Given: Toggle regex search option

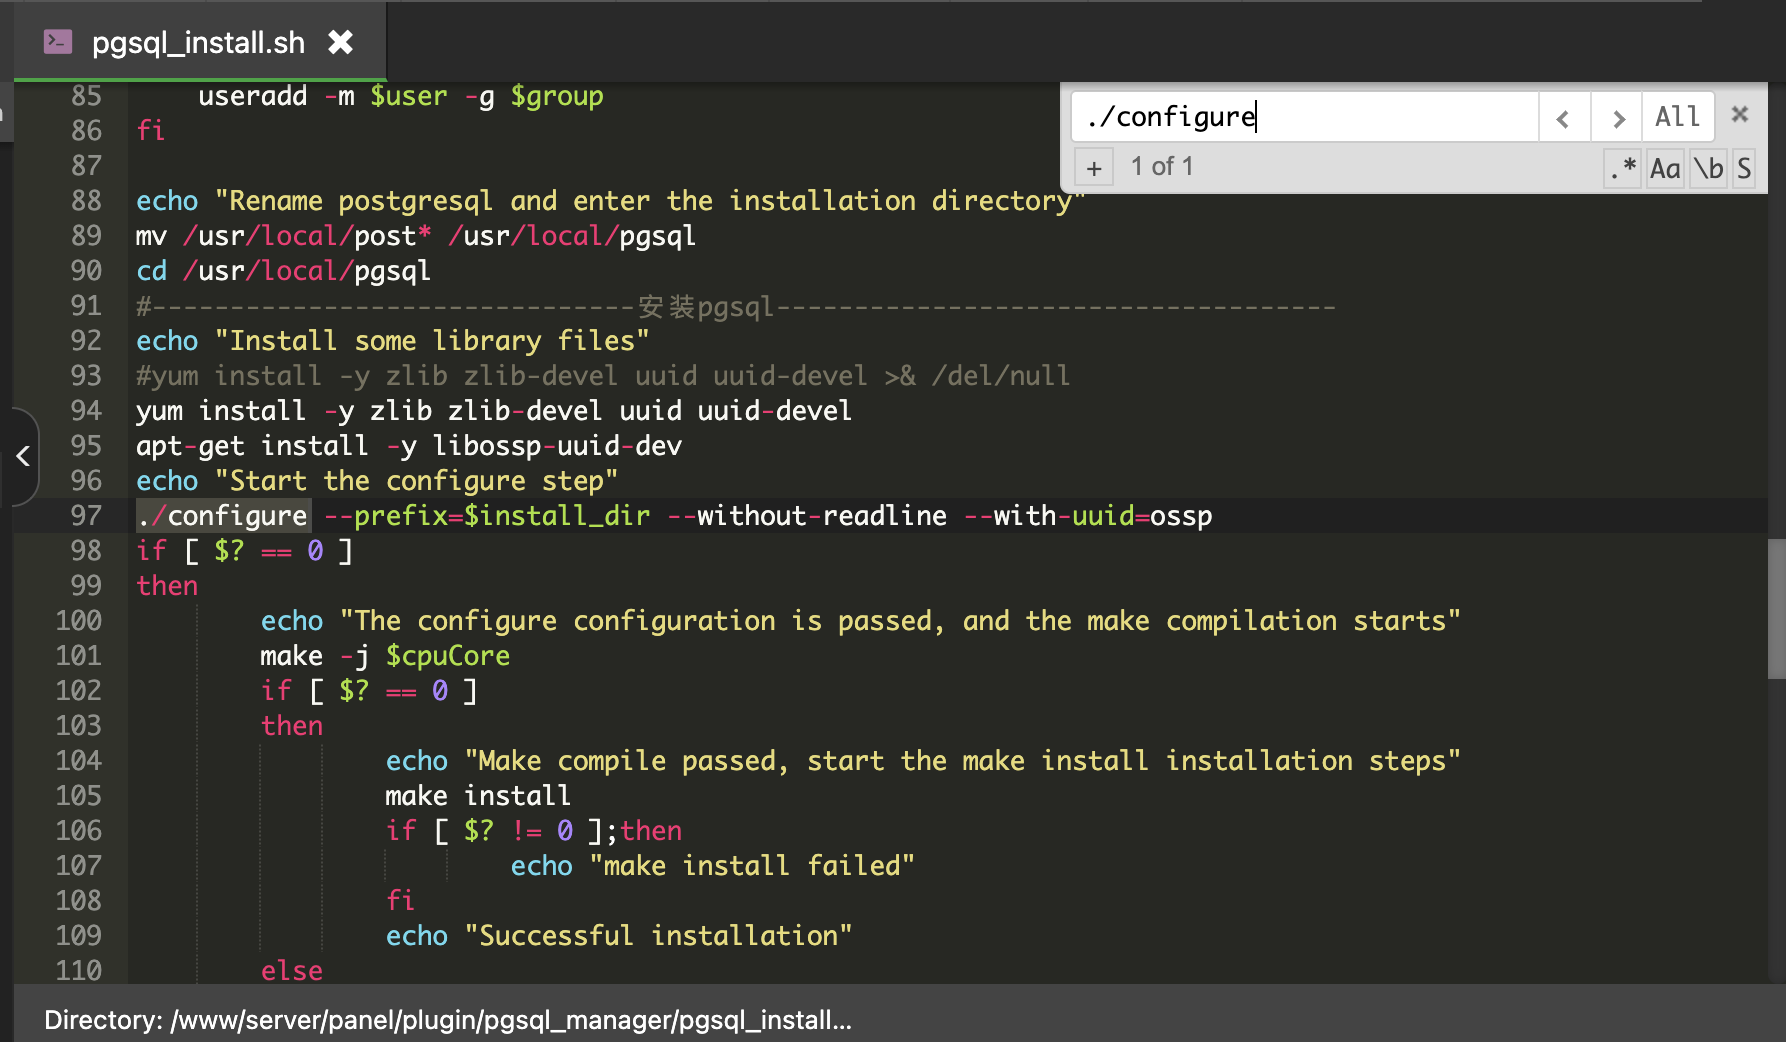Looking at the screenshot, I should 1623,168.
